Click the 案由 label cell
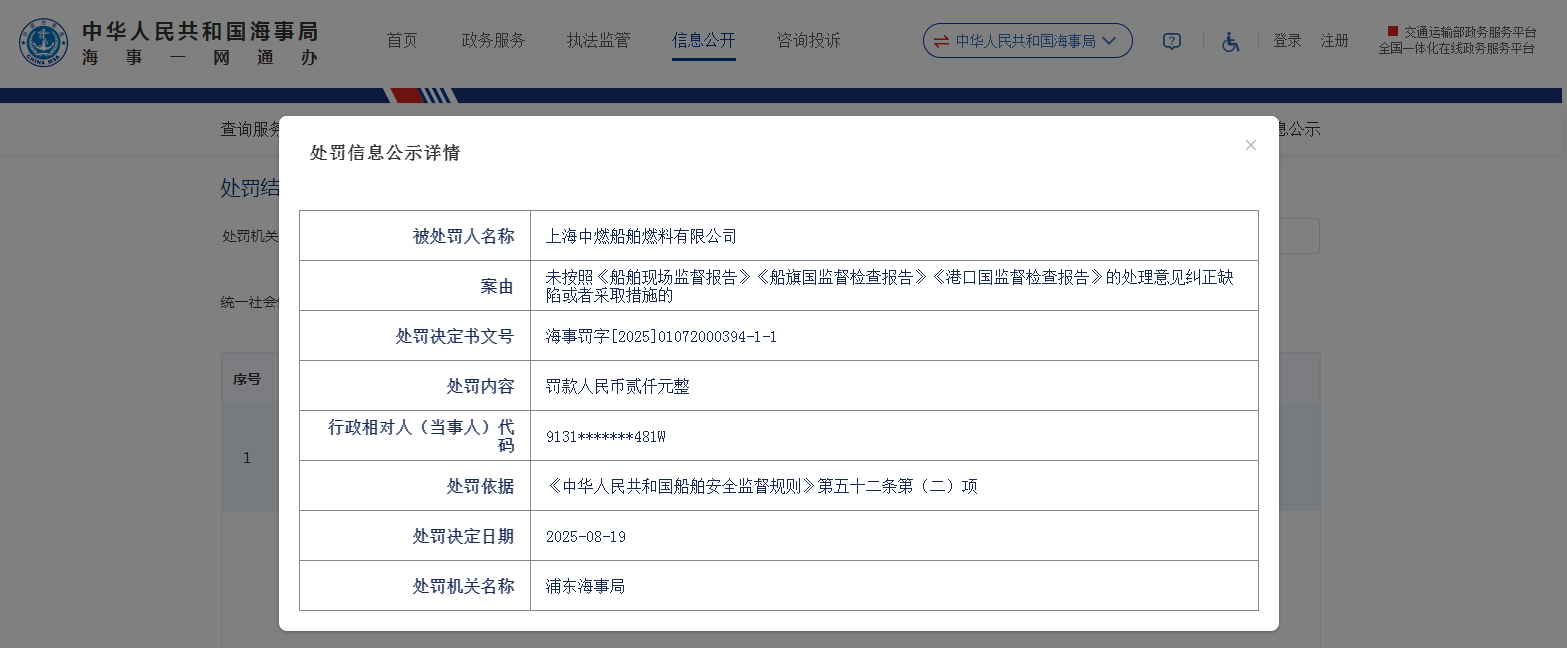 [x=415, y=286]
